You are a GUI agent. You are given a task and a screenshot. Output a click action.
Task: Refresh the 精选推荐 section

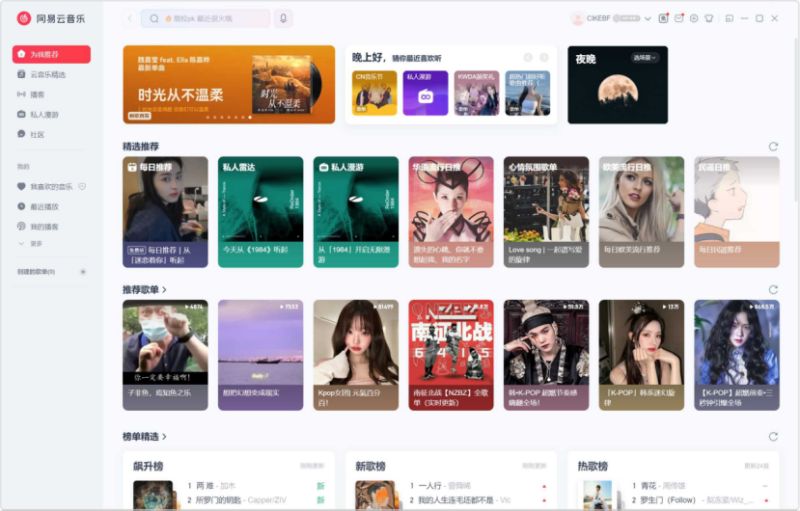click(x=773, y=146)
